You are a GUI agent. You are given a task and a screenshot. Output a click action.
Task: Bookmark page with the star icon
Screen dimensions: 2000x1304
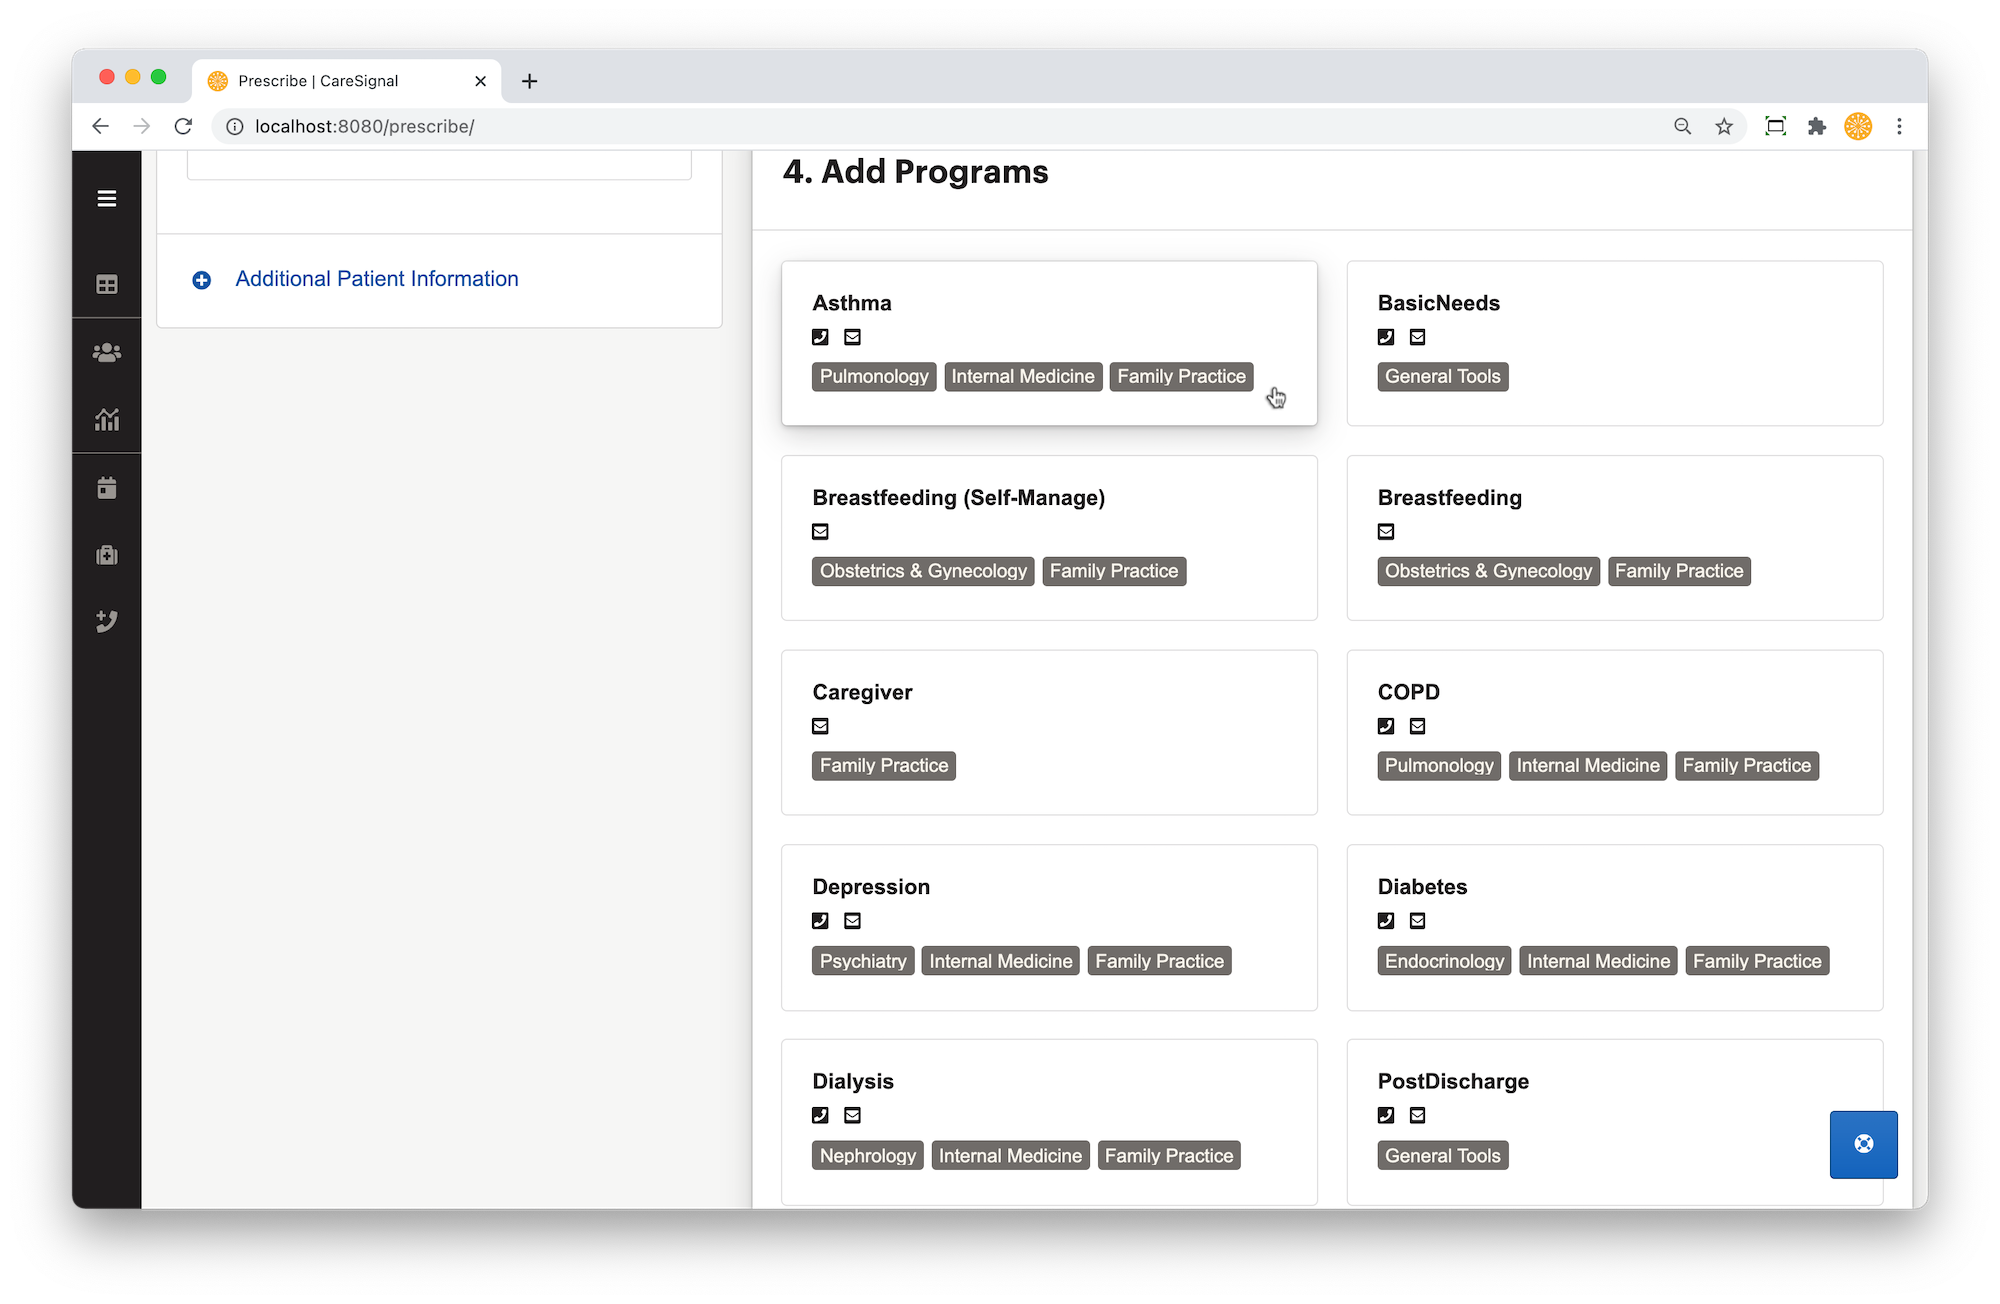click(x=1724, y=126)
